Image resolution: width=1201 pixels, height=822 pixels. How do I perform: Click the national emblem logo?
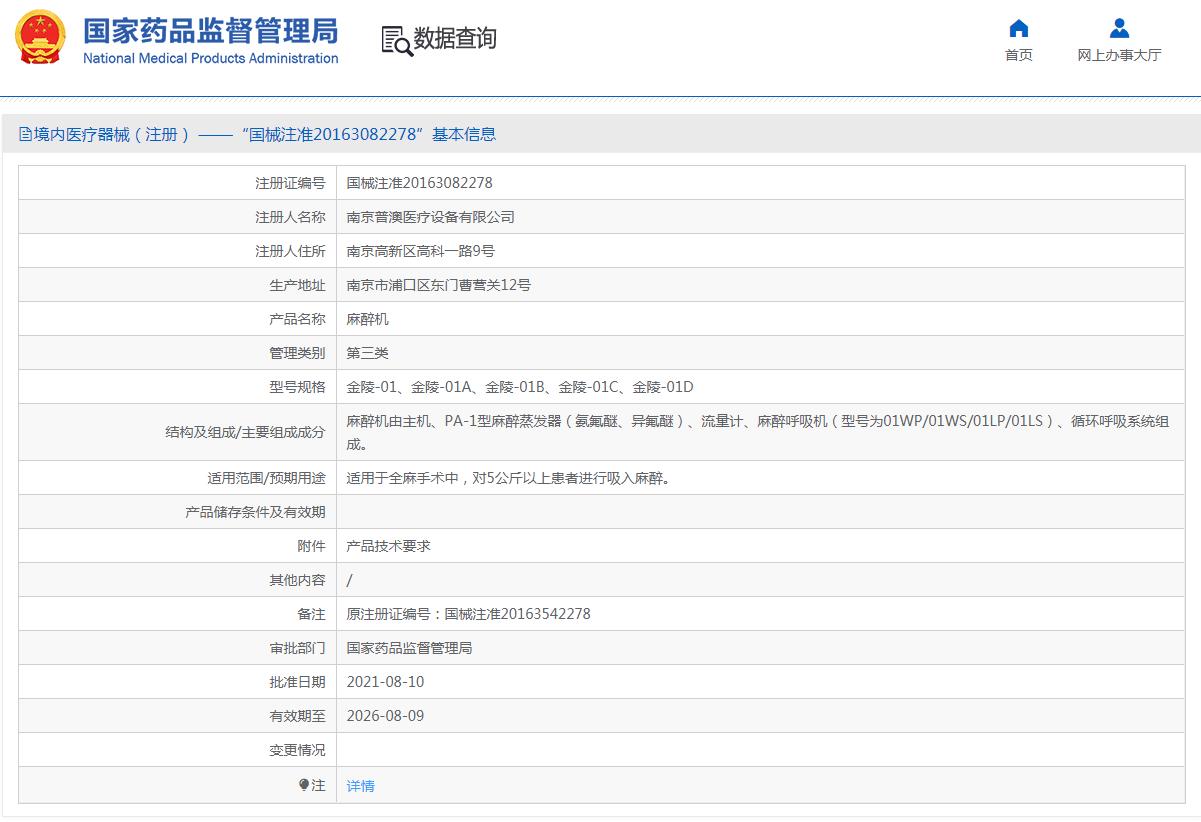[39, 38]
